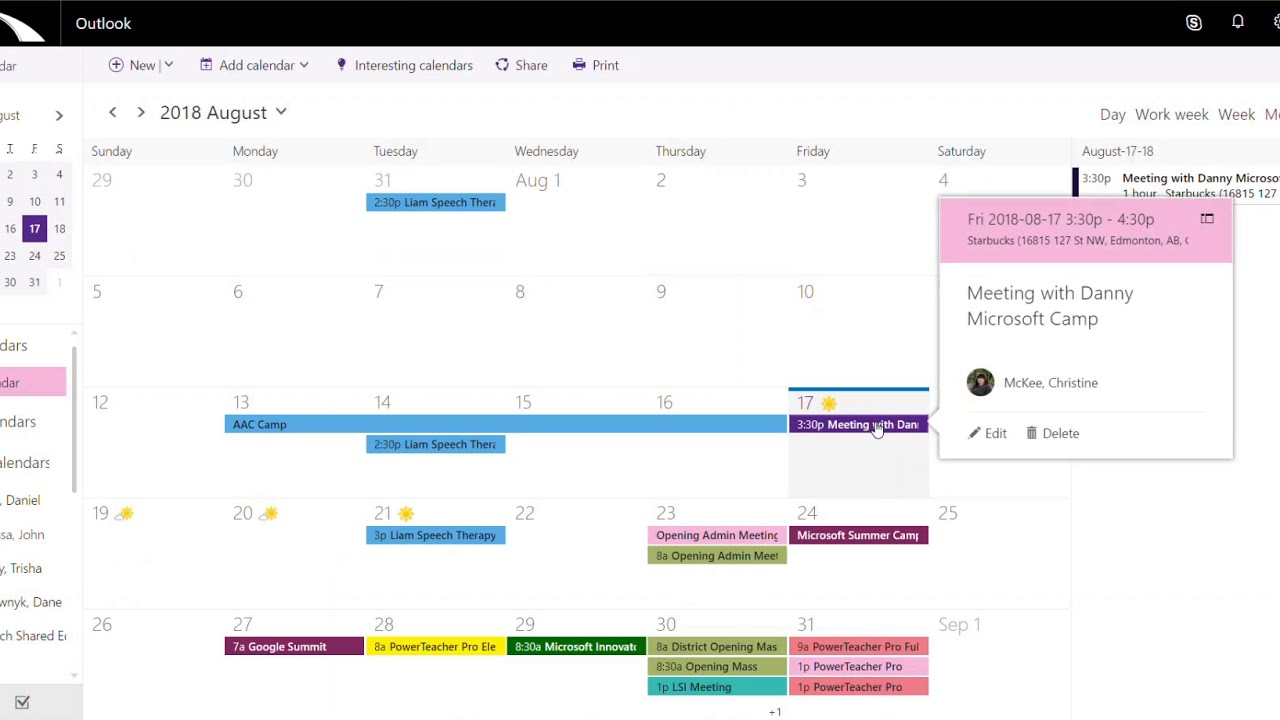Image resolution: width=1280 pixels, height=720 pixels.
Task: Delete the Meeting with Danny event
Action: [1053, 433]
